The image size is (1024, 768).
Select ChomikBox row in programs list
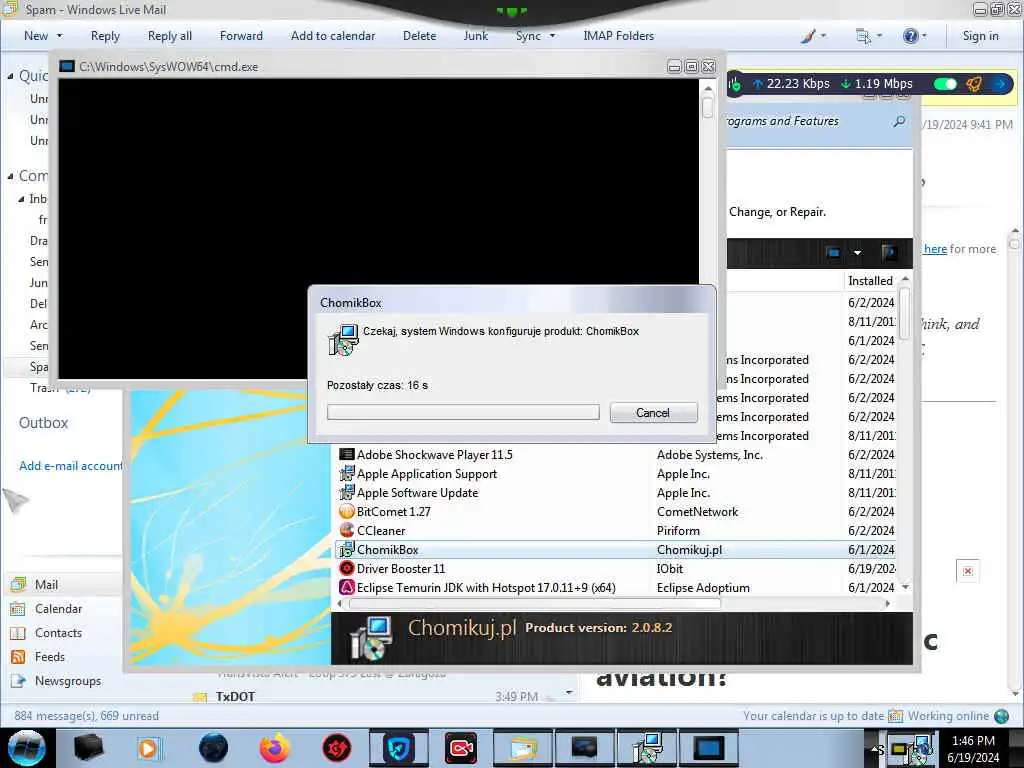click(x=615, y=550)
